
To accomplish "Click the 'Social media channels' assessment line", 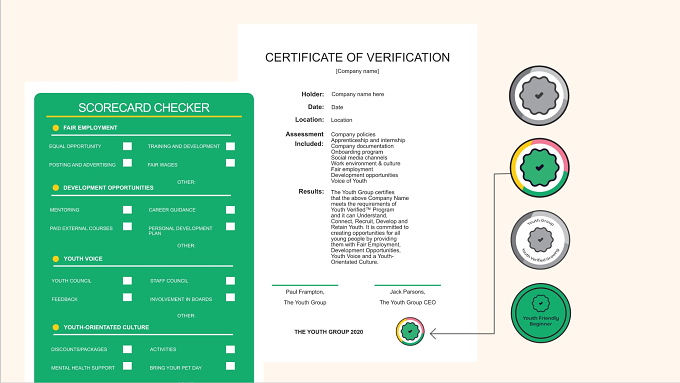I will pos(359,158).
